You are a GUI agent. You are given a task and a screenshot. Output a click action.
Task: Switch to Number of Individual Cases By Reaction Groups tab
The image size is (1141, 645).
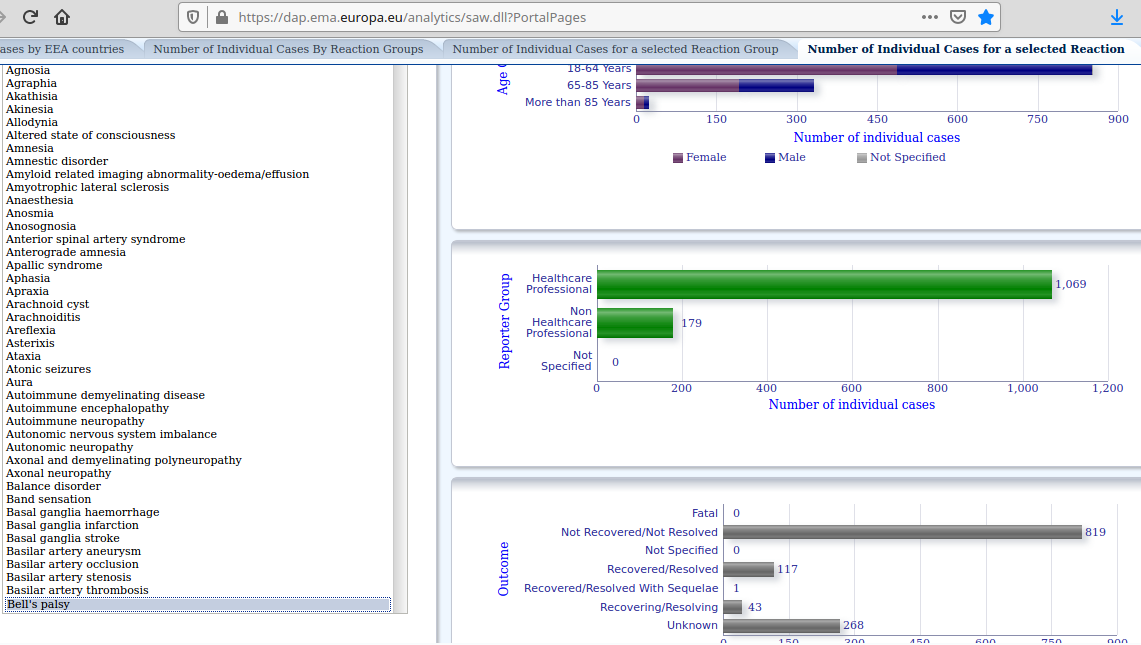[288, 49]
